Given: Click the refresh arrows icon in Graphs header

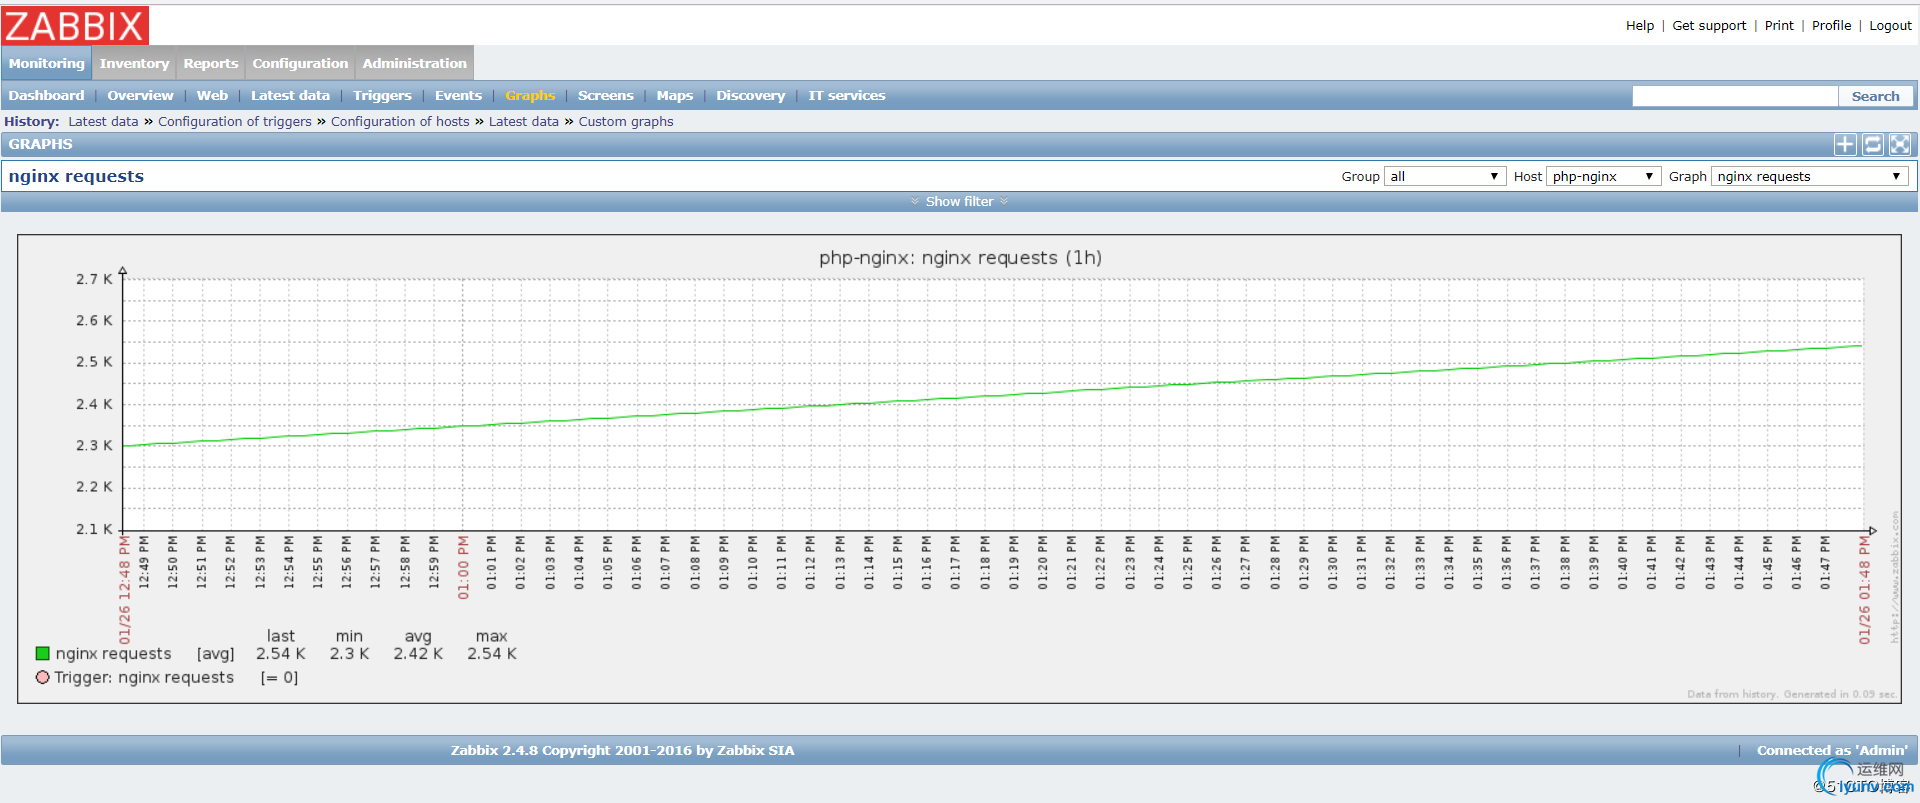Looking at the screenshot, I should 1872,145.
